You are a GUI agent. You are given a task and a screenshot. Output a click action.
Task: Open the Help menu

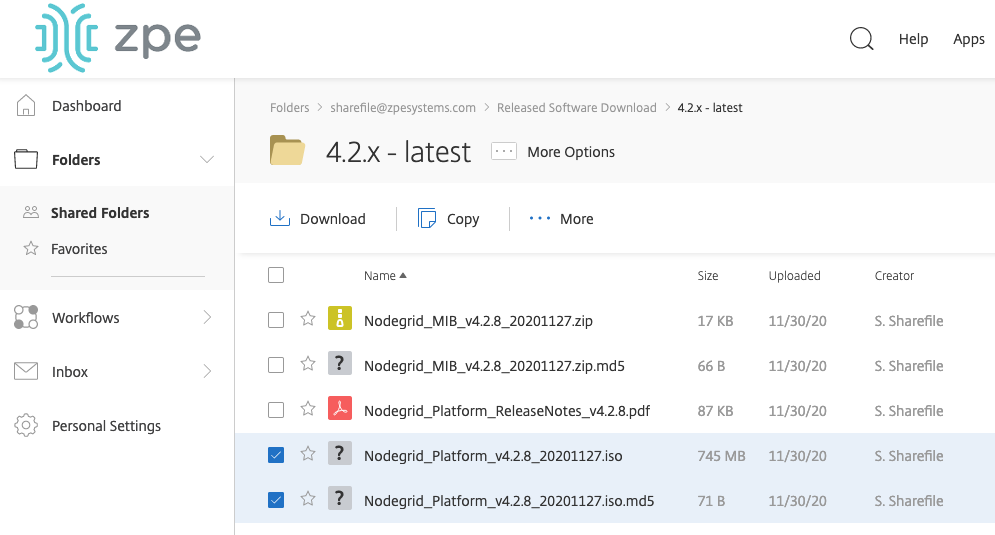point(913,39)
